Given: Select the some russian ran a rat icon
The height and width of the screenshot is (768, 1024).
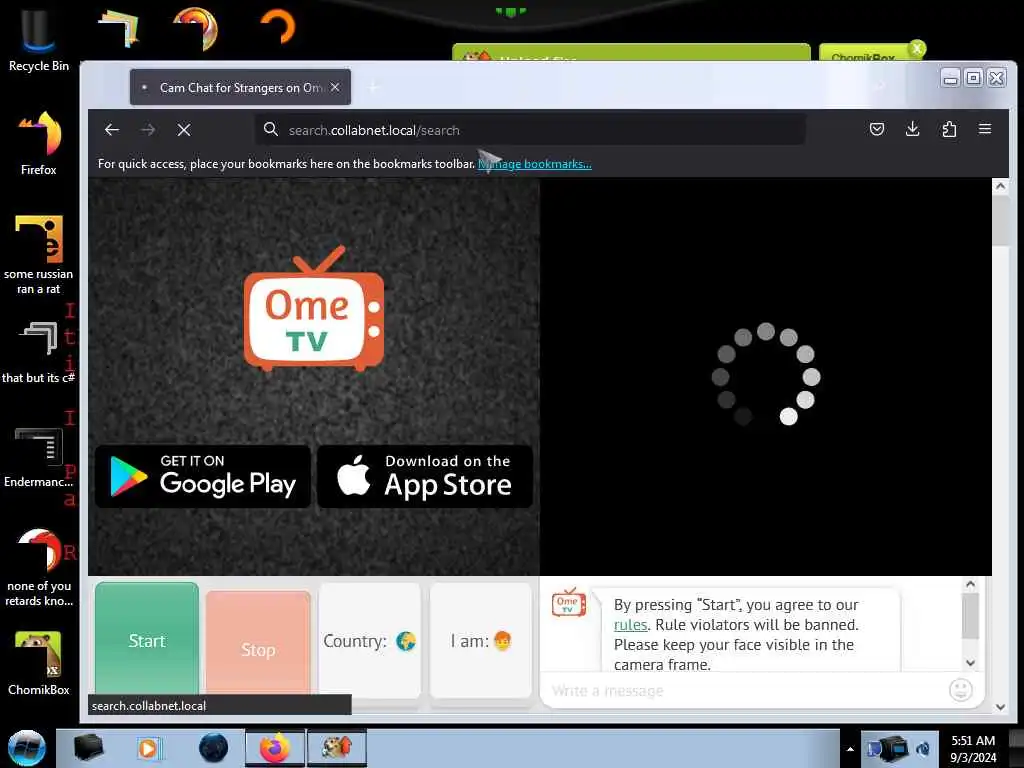Looking at the screenshot, I should point(39,255).
